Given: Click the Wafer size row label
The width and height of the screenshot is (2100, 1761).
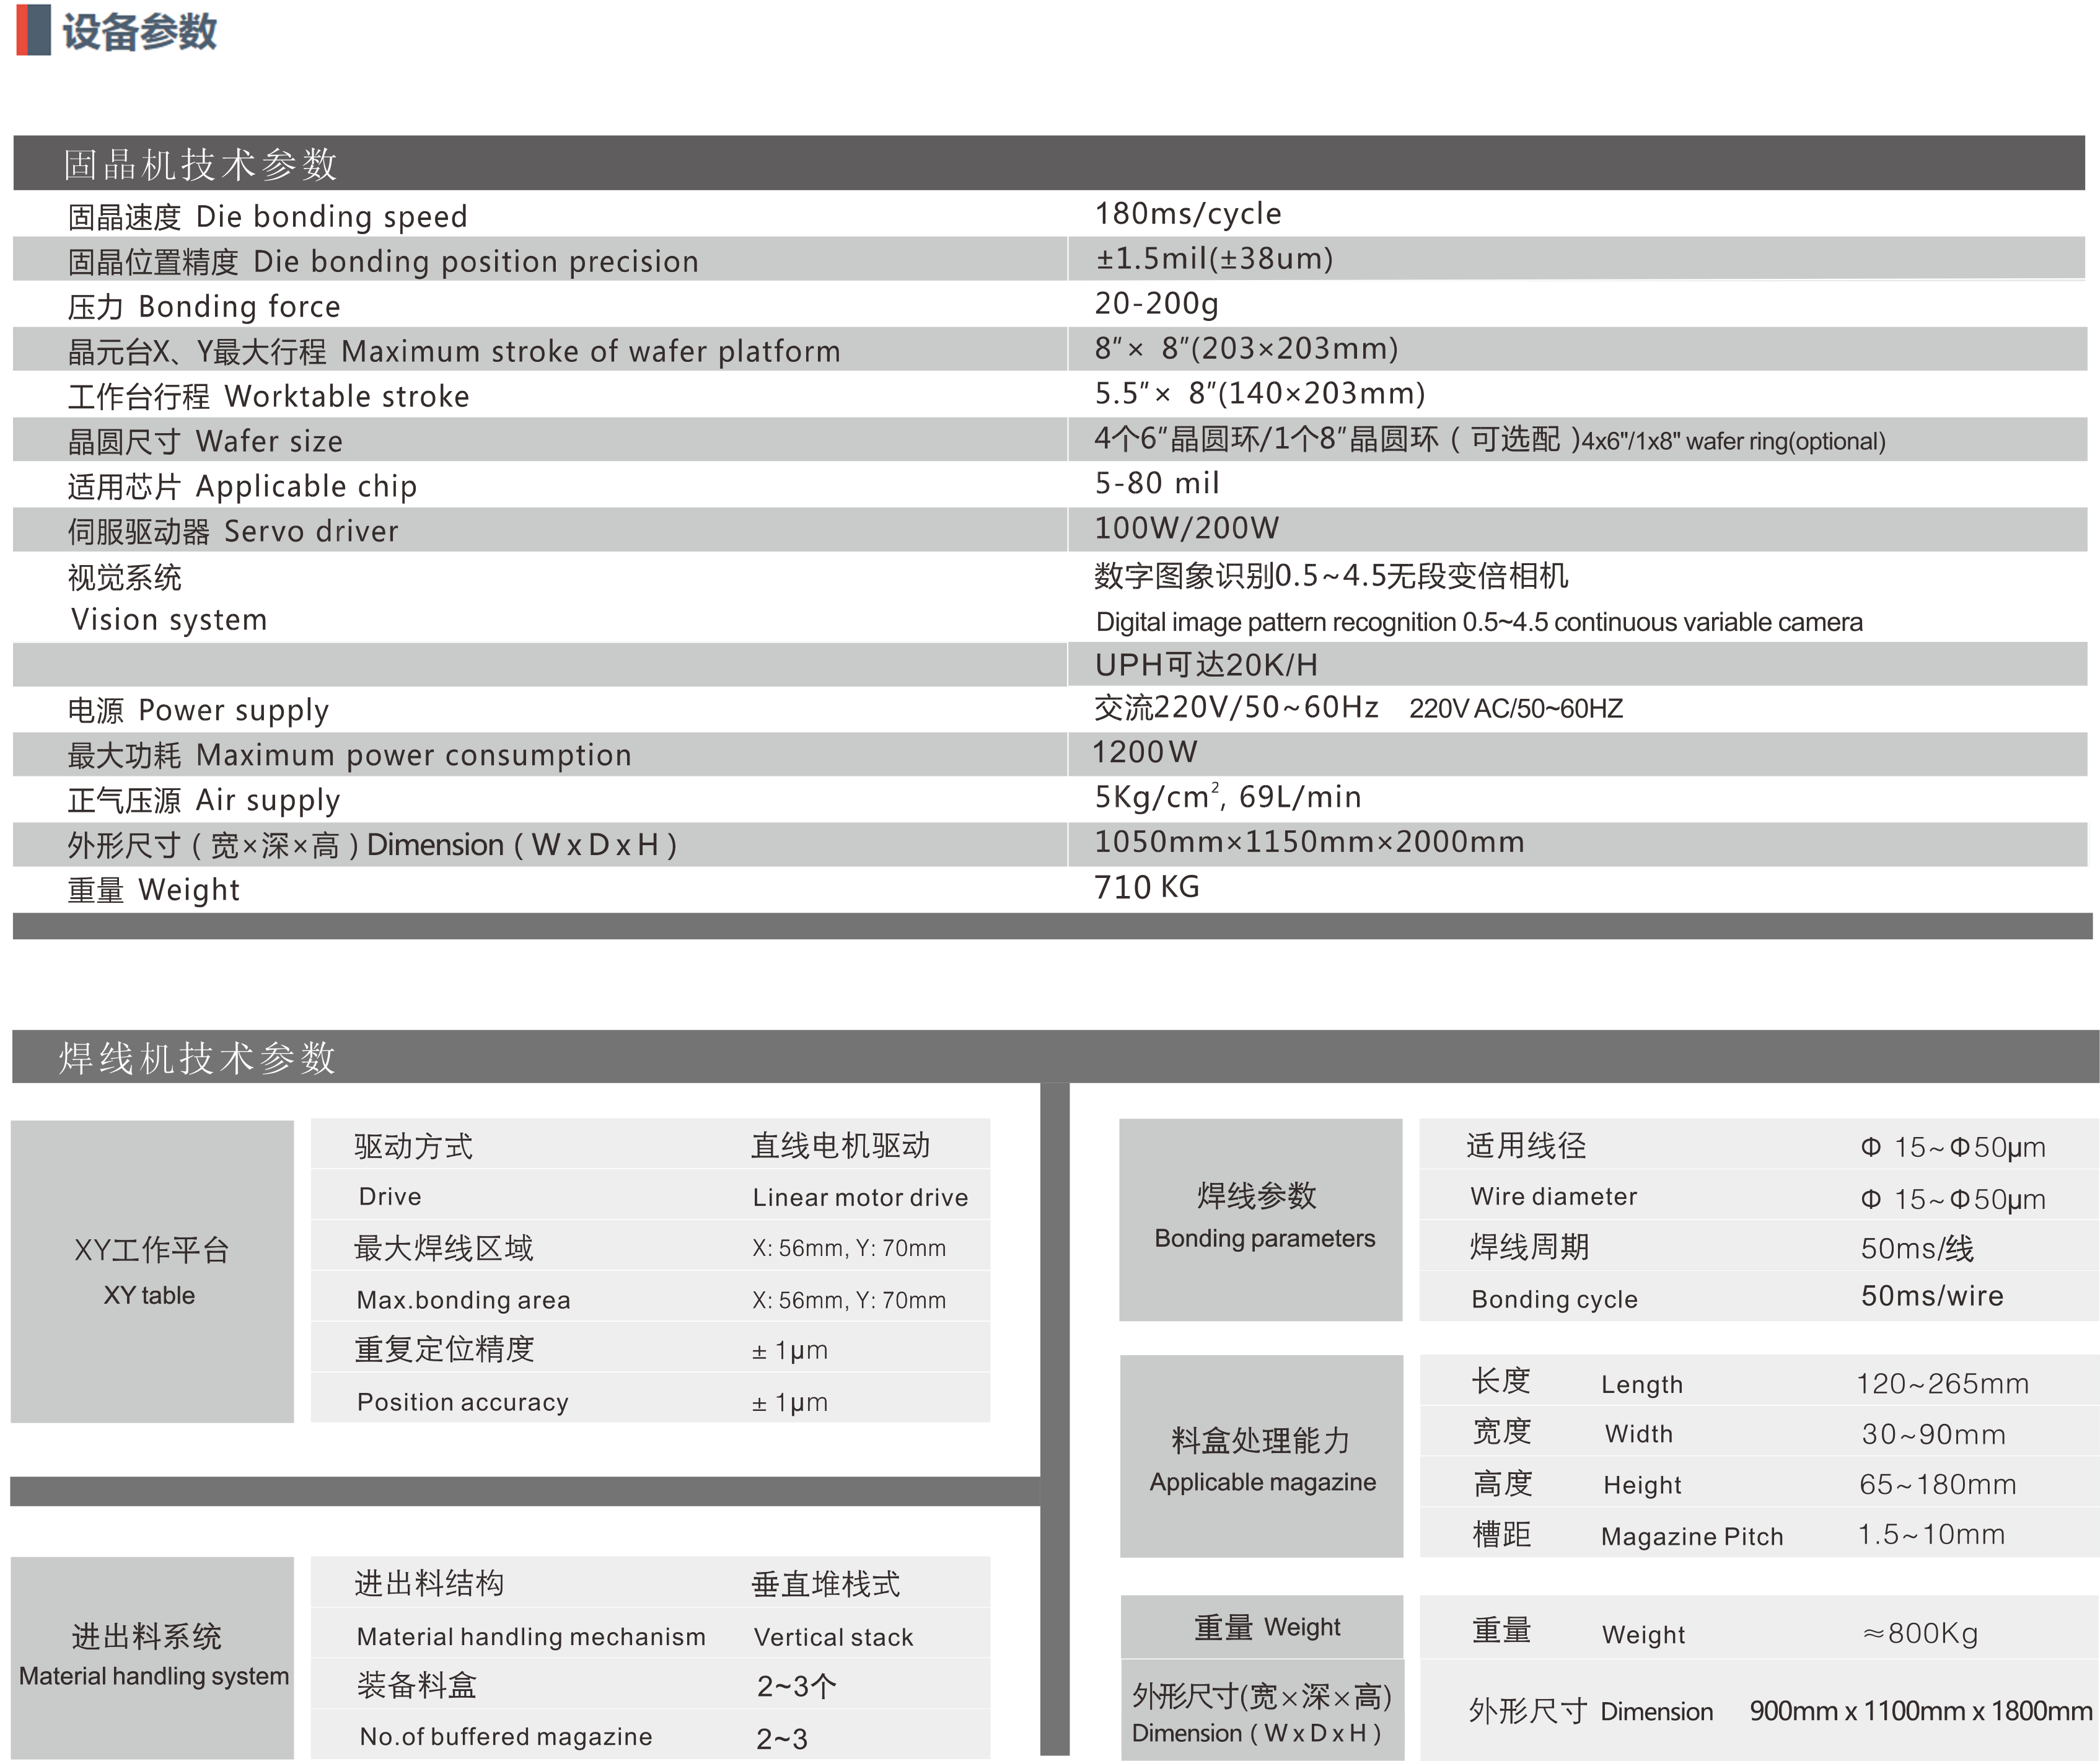Looking at the screenshot, I should [205, 442].
